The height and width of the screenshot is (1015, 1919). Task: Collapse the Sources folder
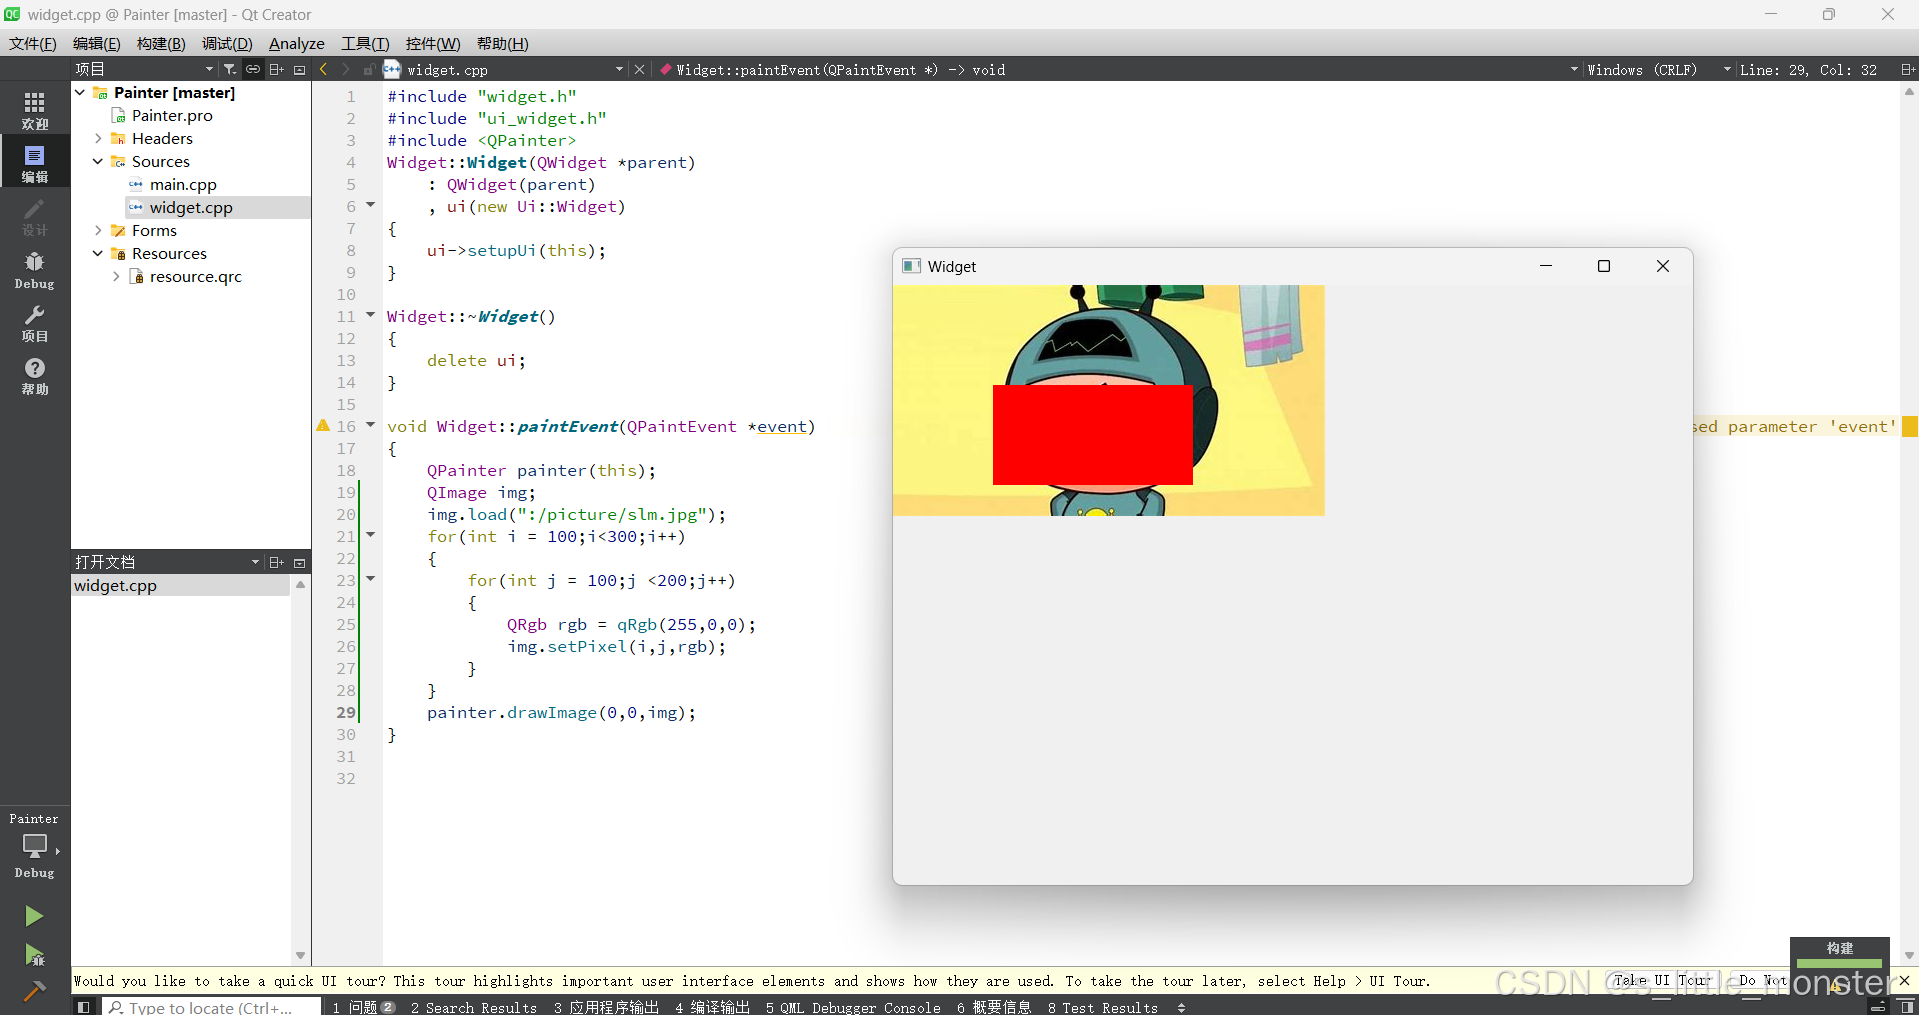coord(98,161)
